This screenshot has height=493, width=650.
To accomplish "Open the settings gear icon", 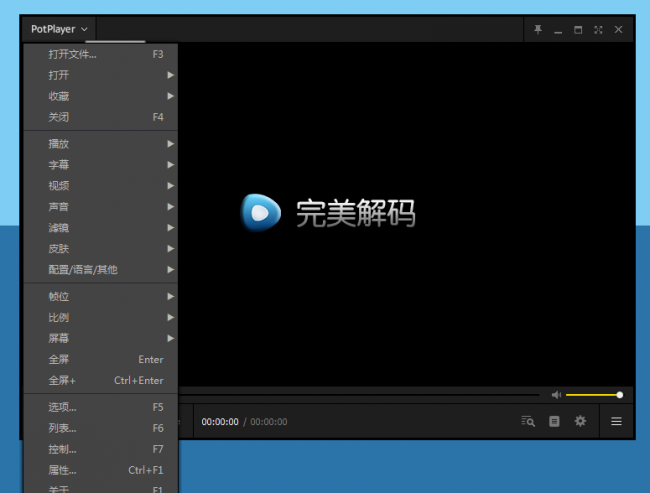I will coord(580,421).
